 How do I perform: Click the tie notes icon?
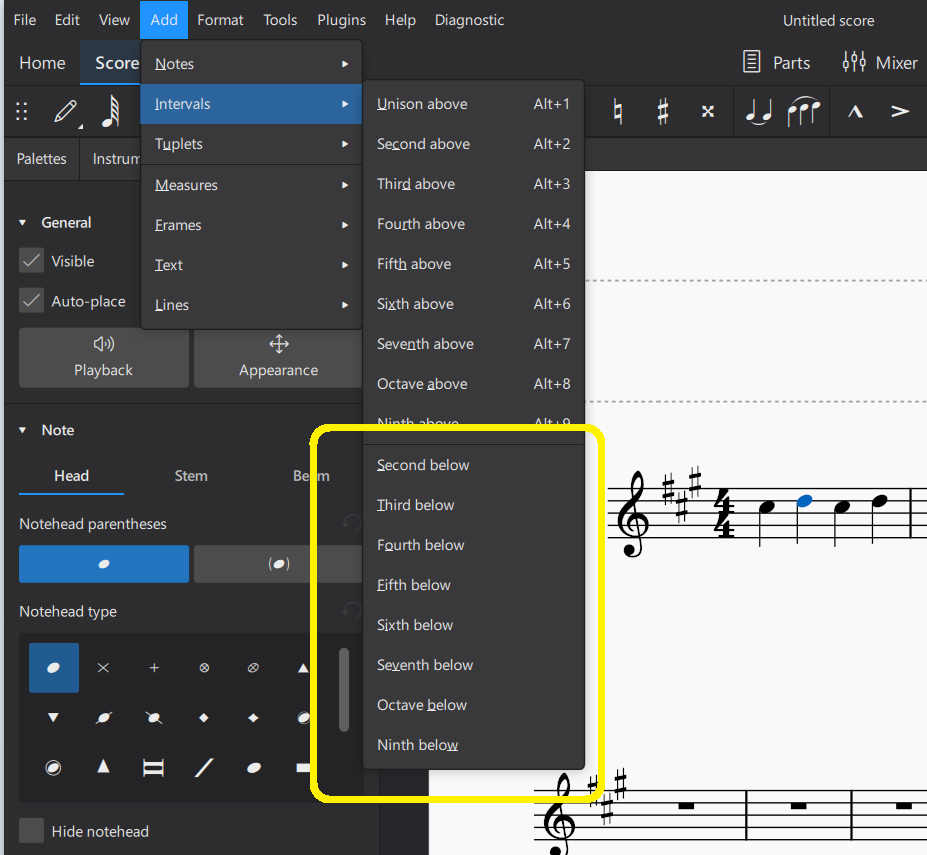[759, 111]
